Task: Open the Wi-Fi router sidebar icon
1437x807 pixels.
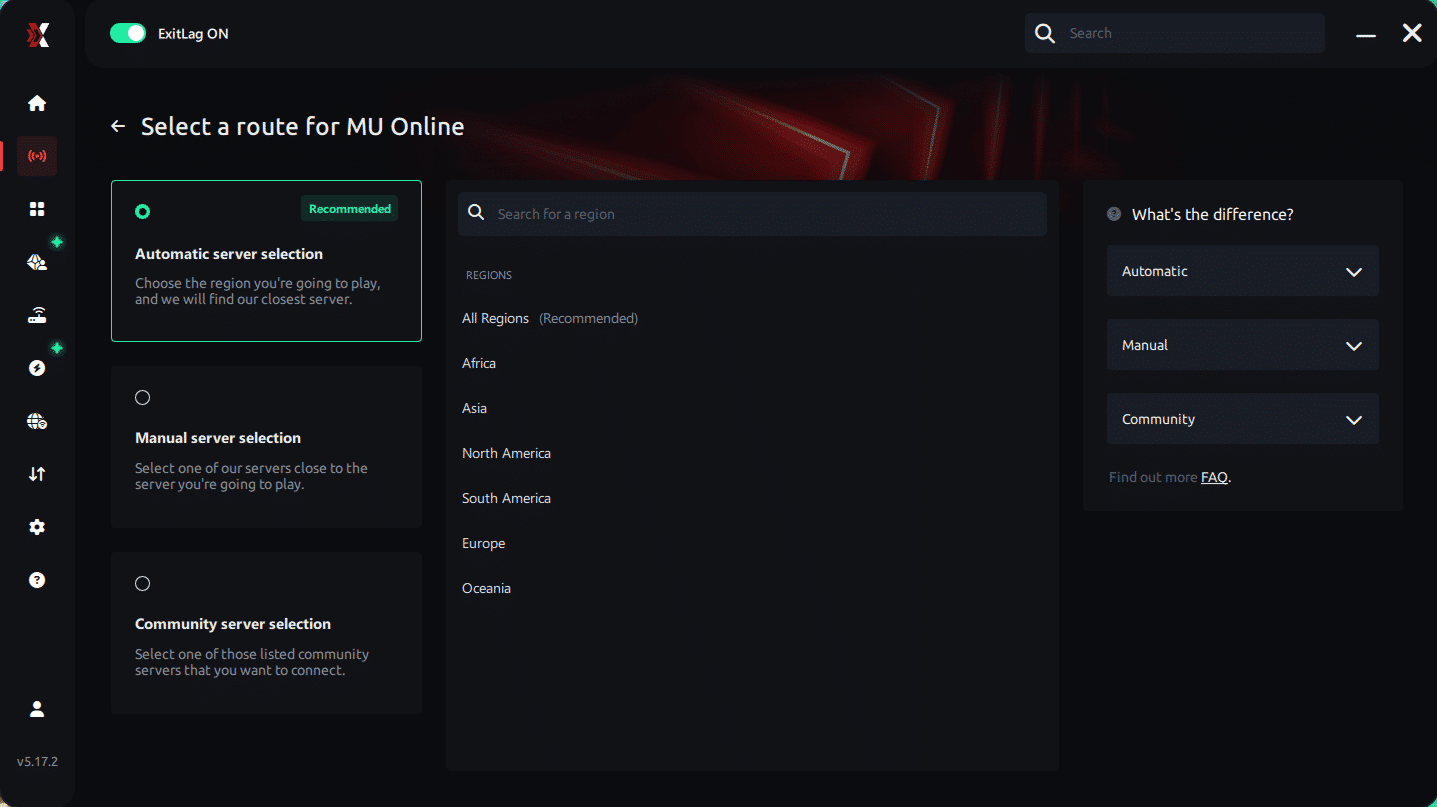Action: point(37,316)
